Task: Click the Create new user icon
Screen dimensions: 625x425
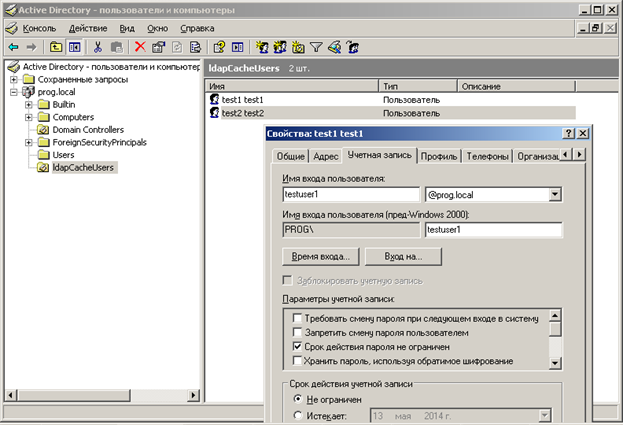Action: [x=262, y=47]
